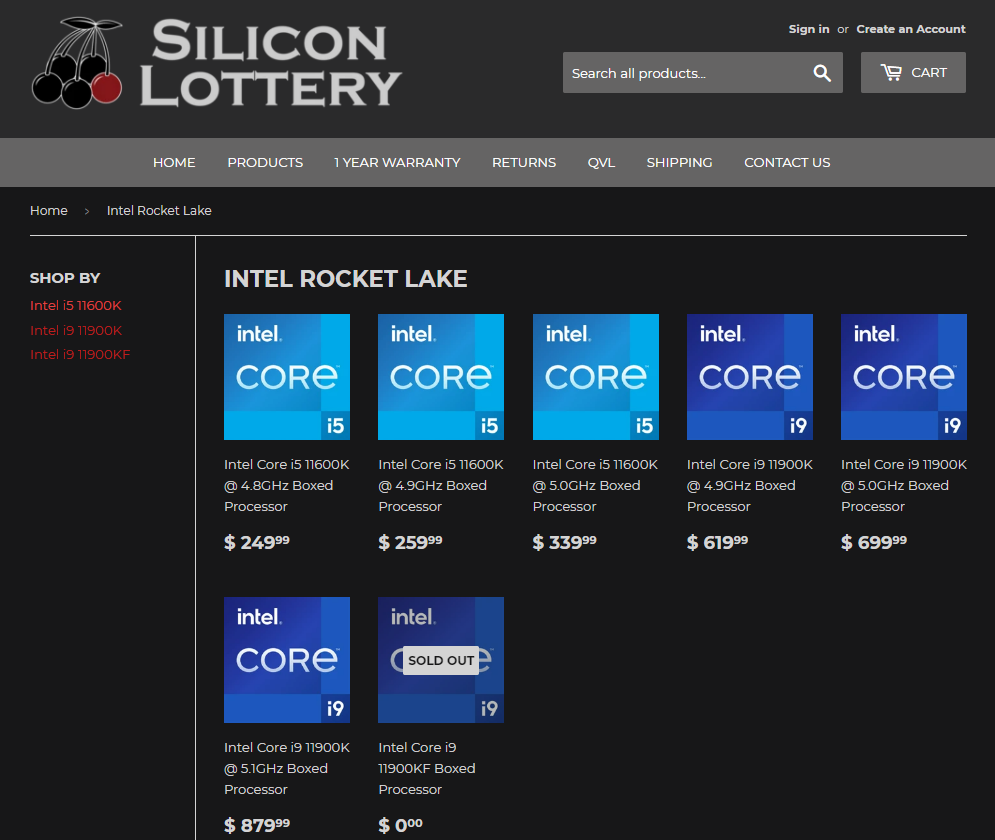Click Intel Core i5 11600K @ 5.0GHz title
Image resolution: width=995 pixels, height=840 pixels.
click(596, 485)
